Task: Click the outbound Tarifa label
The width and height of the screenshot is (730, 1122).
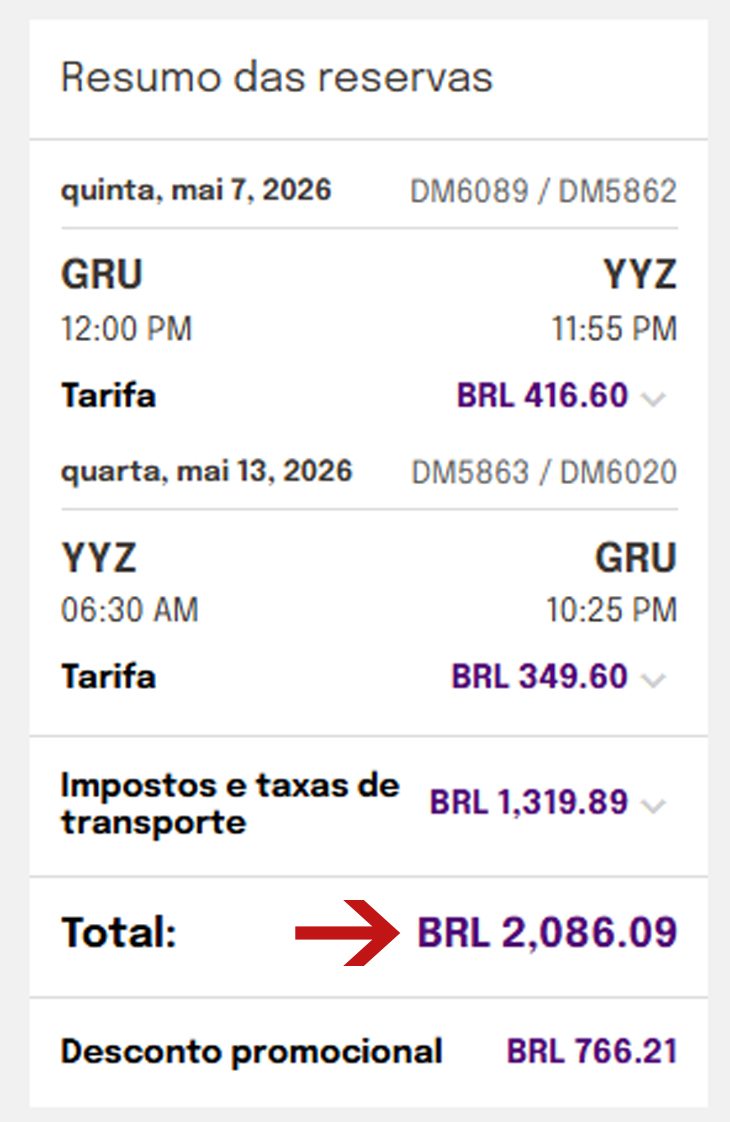Action: [108, 396]
